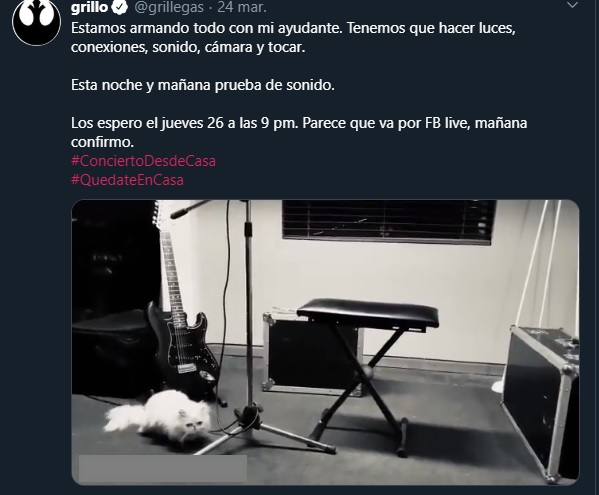Click the word 'confirmo.' in the tweet
The width and height of the screenshot is (599, 495).
click(102, 142)
